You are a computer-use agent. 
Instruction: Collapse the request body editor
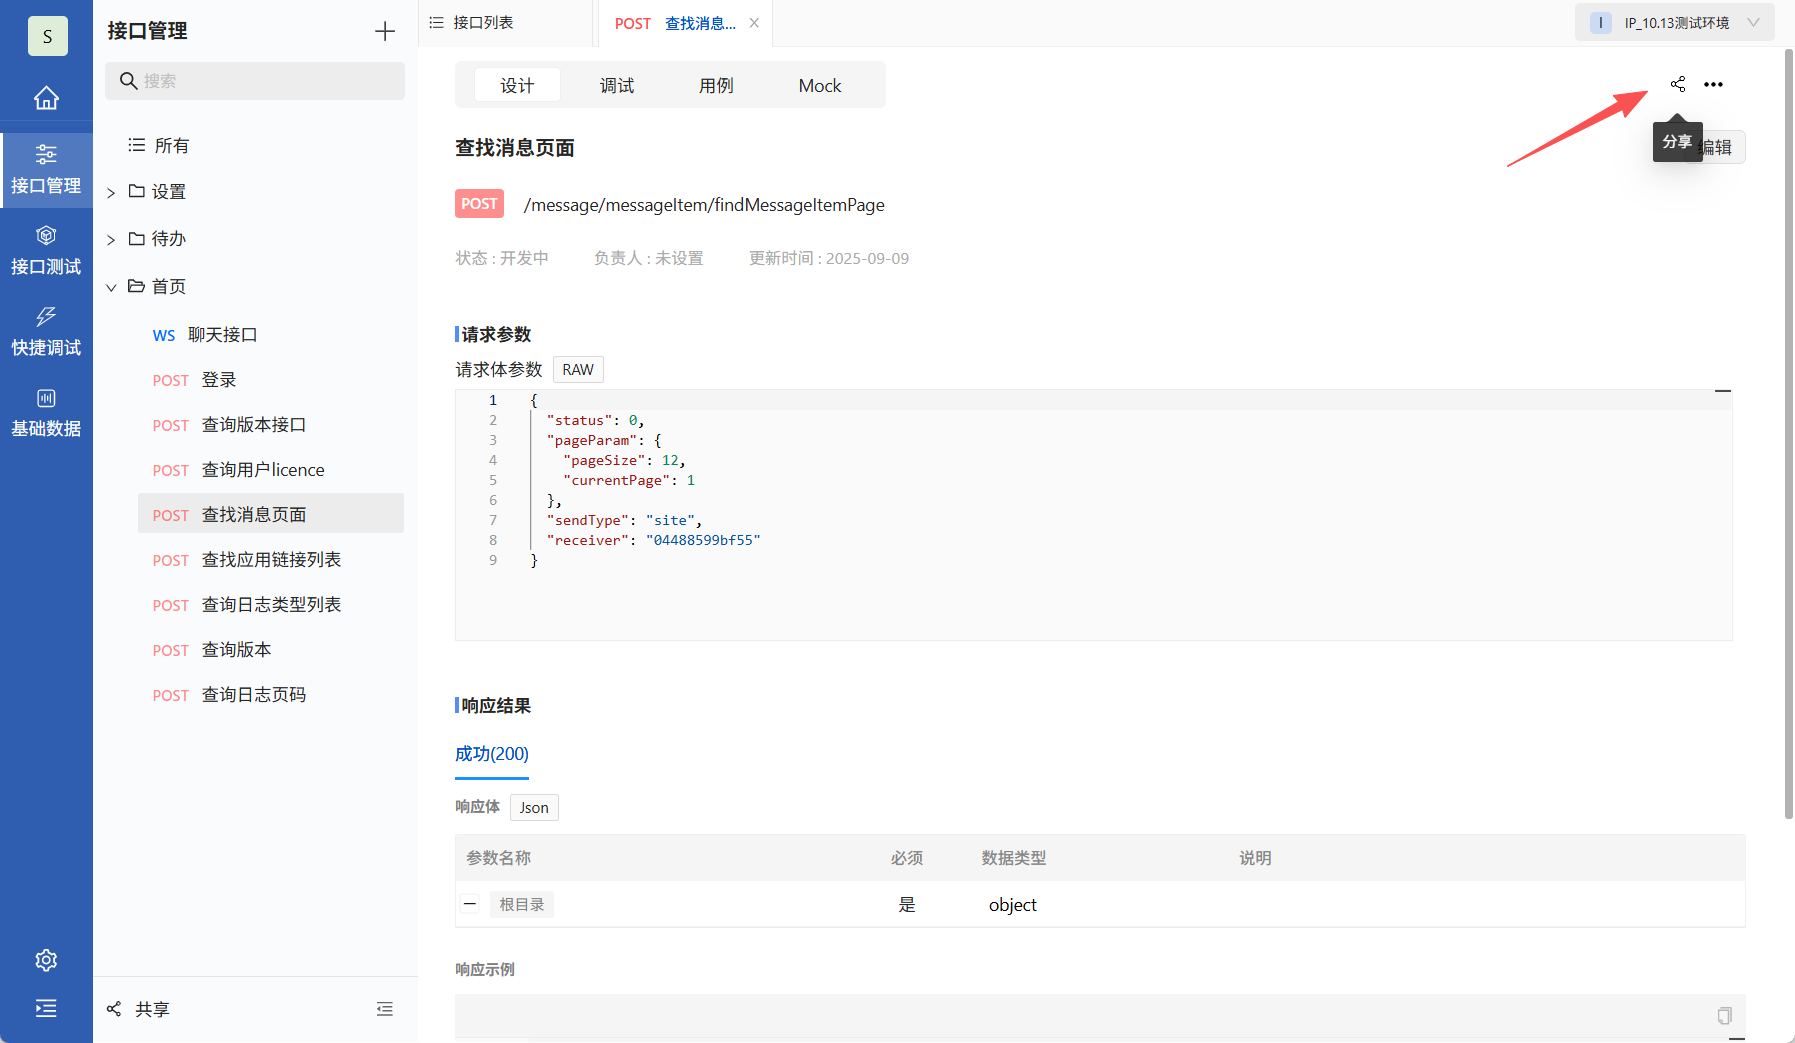pos(1723,391)
